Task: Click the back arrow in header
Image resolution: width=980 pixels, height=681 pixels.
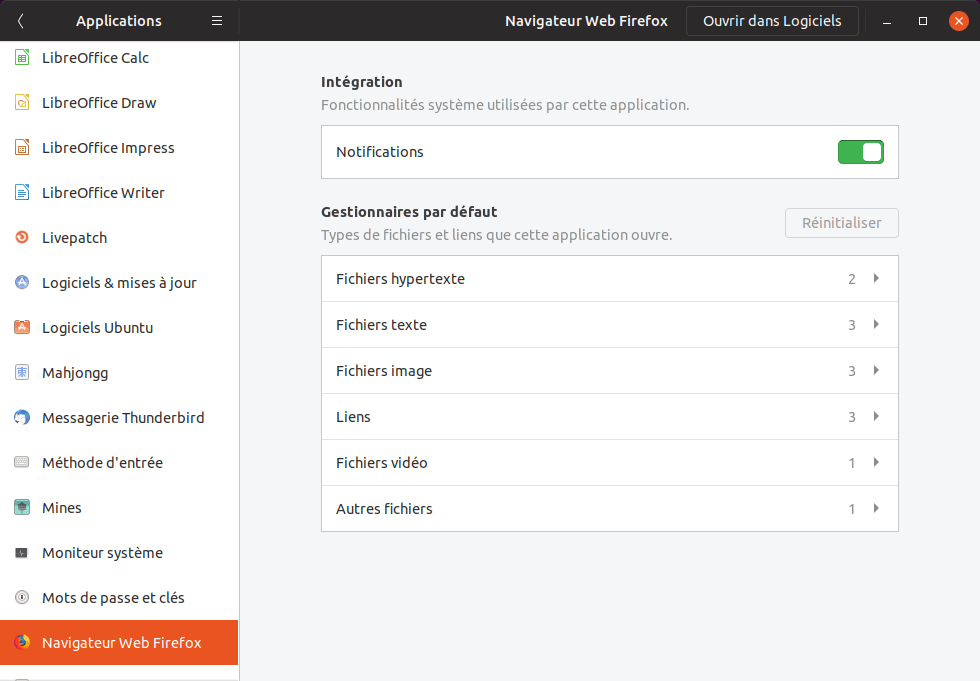Action: (x=21, y=21)
